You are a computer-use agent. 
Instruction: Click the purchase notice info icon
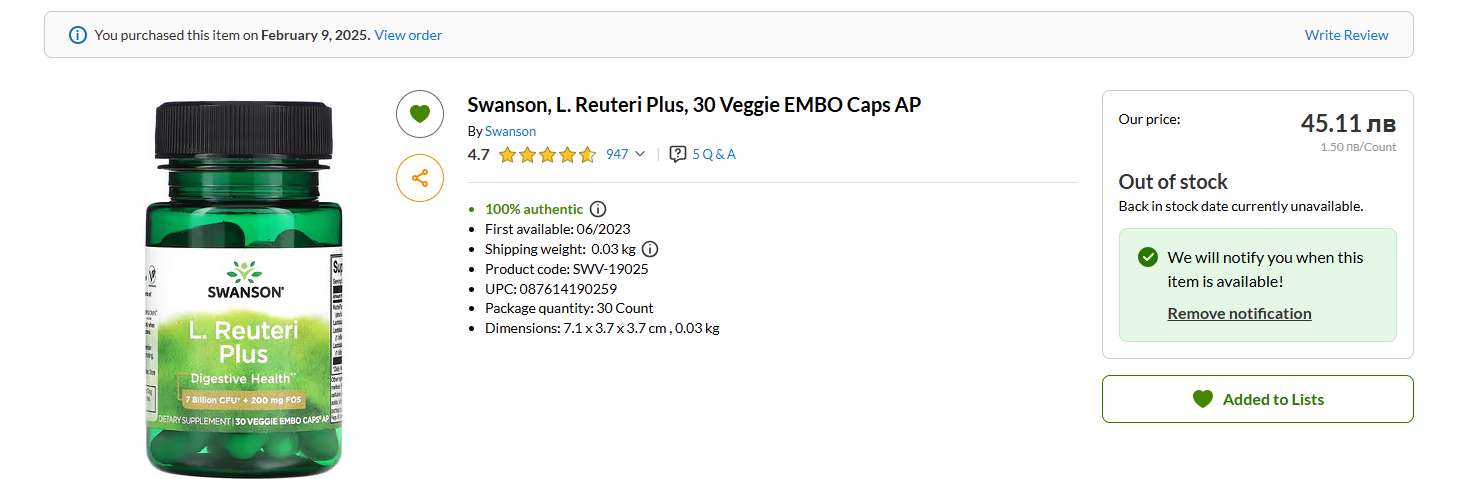[x=78, y=35]
